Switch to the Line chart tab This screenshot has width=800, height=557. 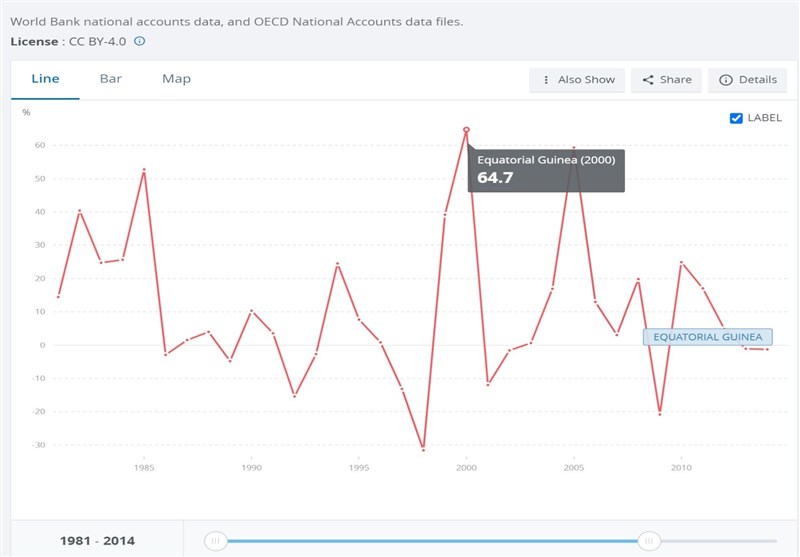point(45,79)
